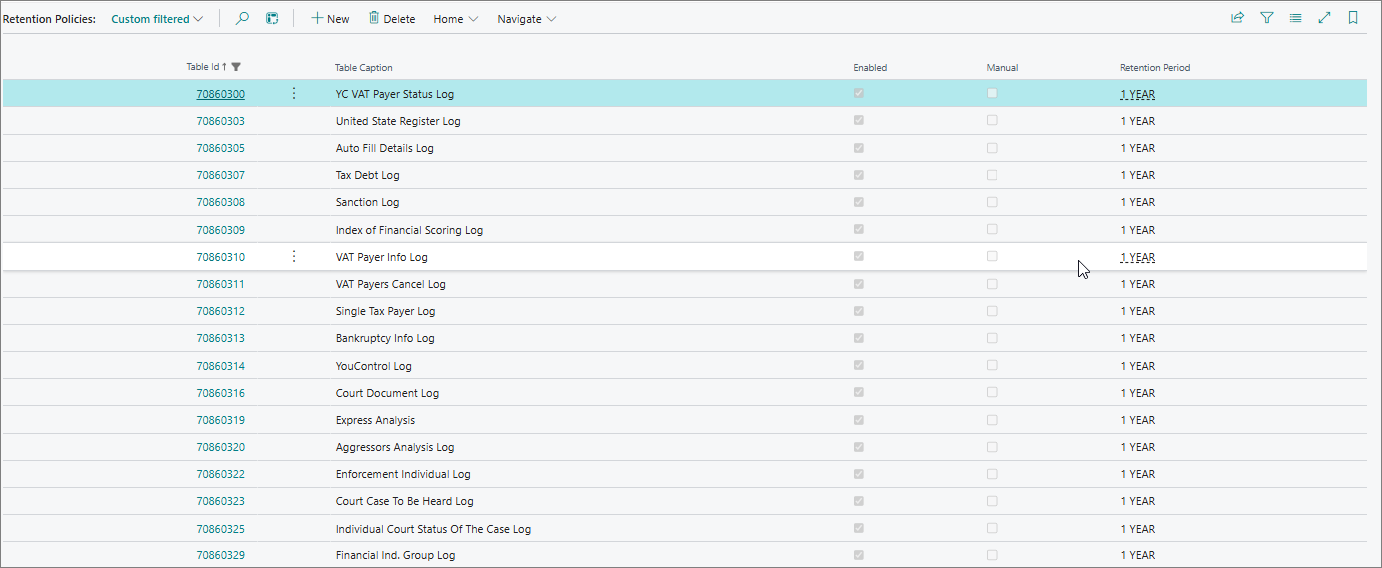1382x568 pixels.
Task: Open Table Id link 70860312
Action: point(220,311)
